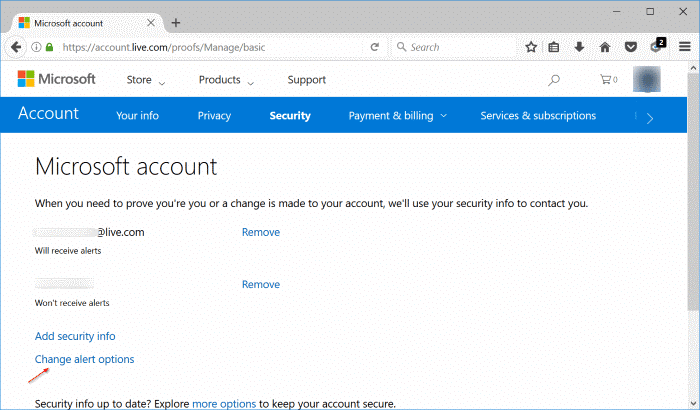Expand the Products dropdown menu
700x410 pixels.
(226, 80)
